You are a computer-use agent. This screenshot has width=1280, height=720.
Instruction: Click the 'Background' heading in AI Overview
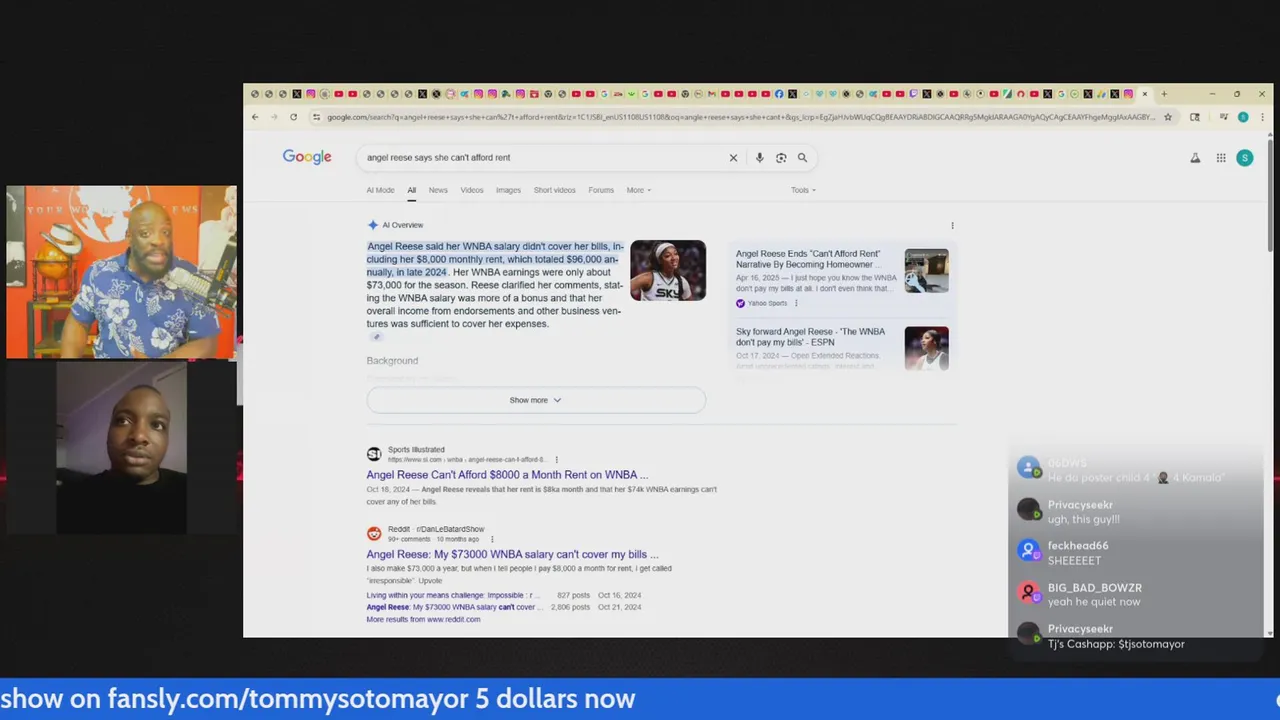[x=392, y=361]
